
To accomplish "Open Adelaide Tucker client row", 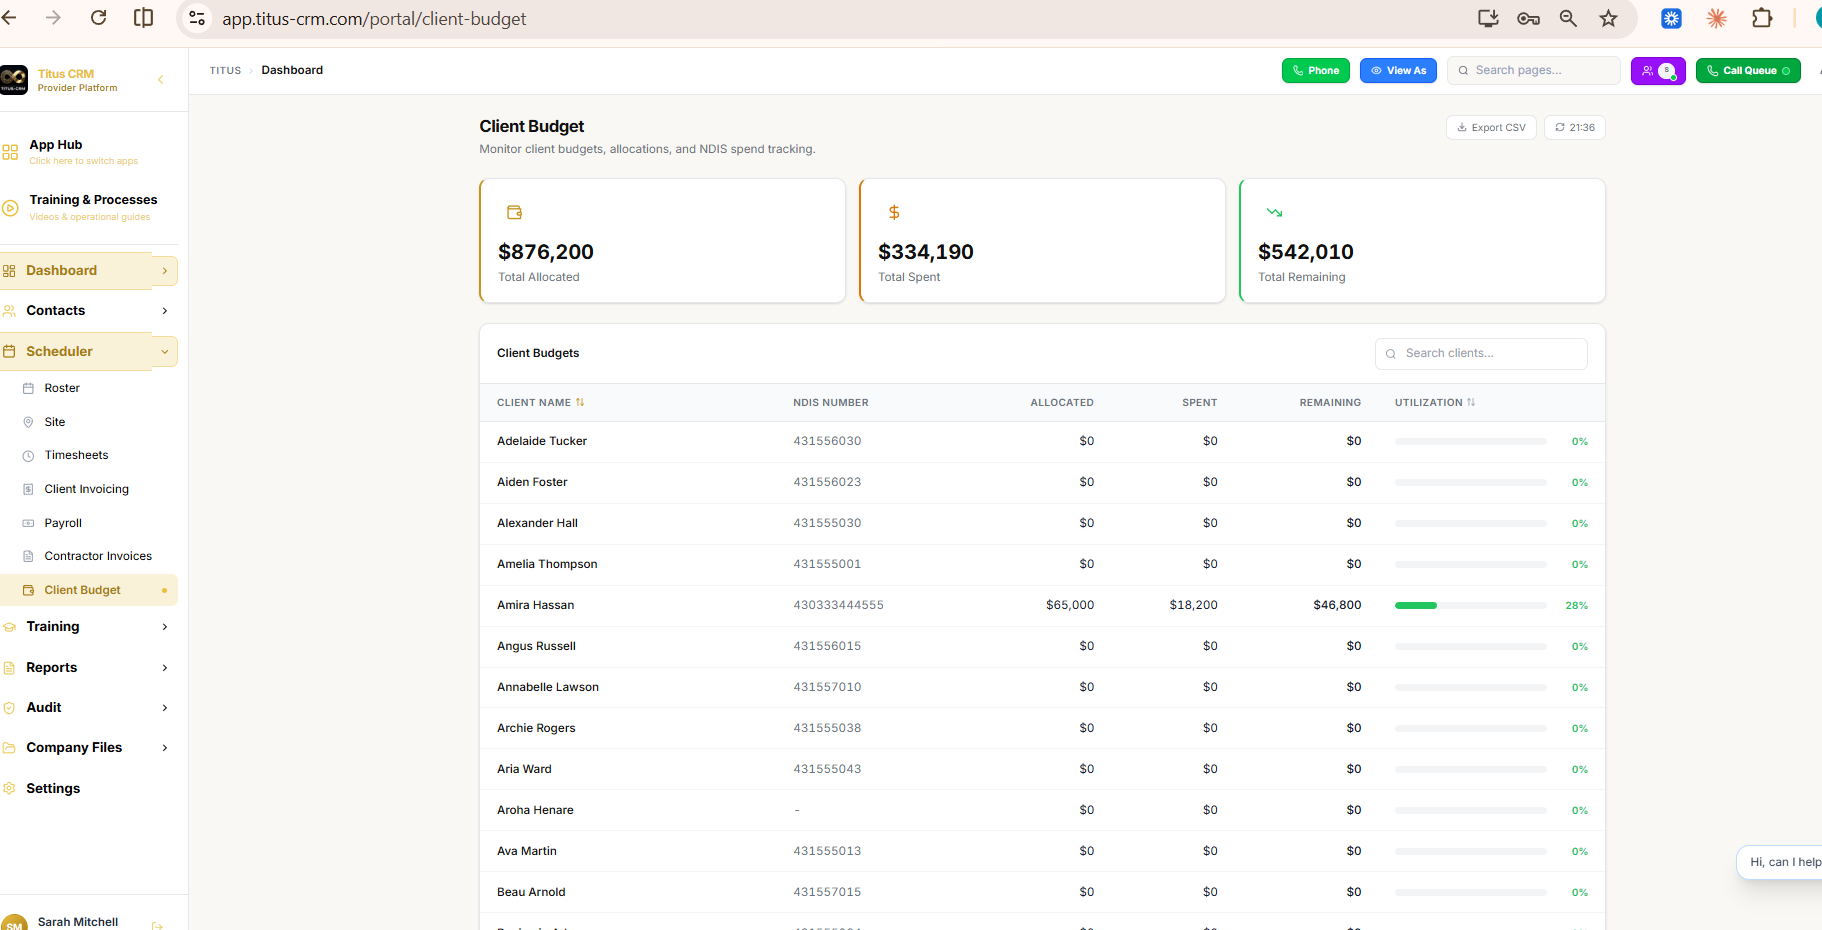I will click(1042, 441).
